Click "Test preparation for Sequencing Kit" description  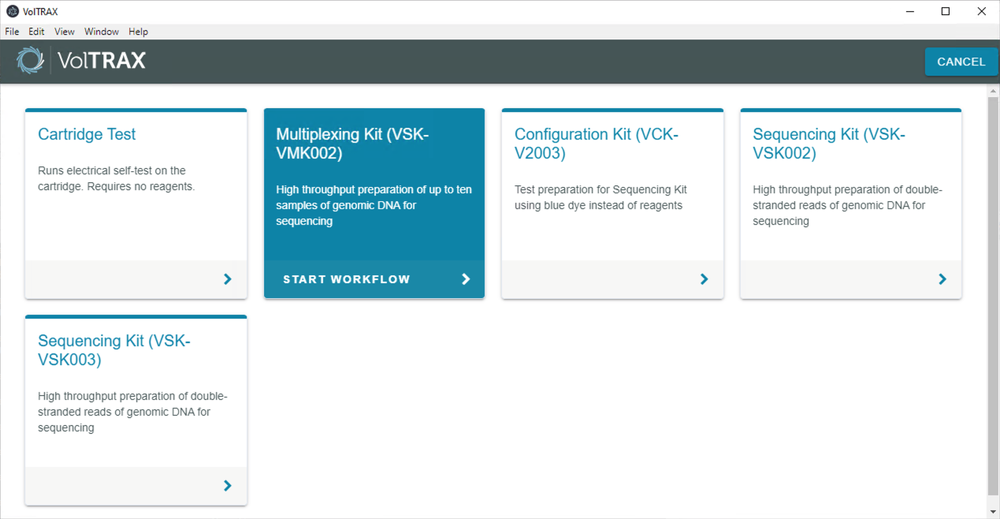pyautogui.click(x=601, y=198)
